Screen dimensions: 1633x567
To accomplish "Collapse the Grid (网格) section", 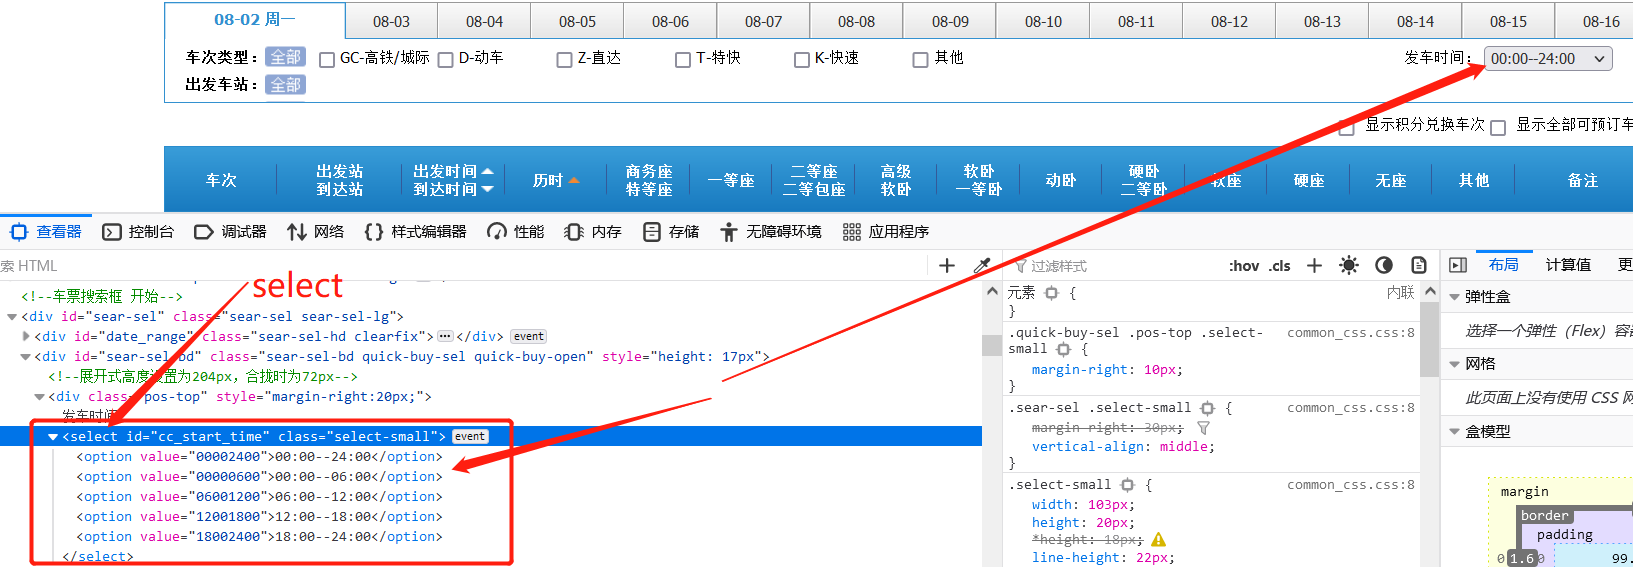I will [1455, 364].
